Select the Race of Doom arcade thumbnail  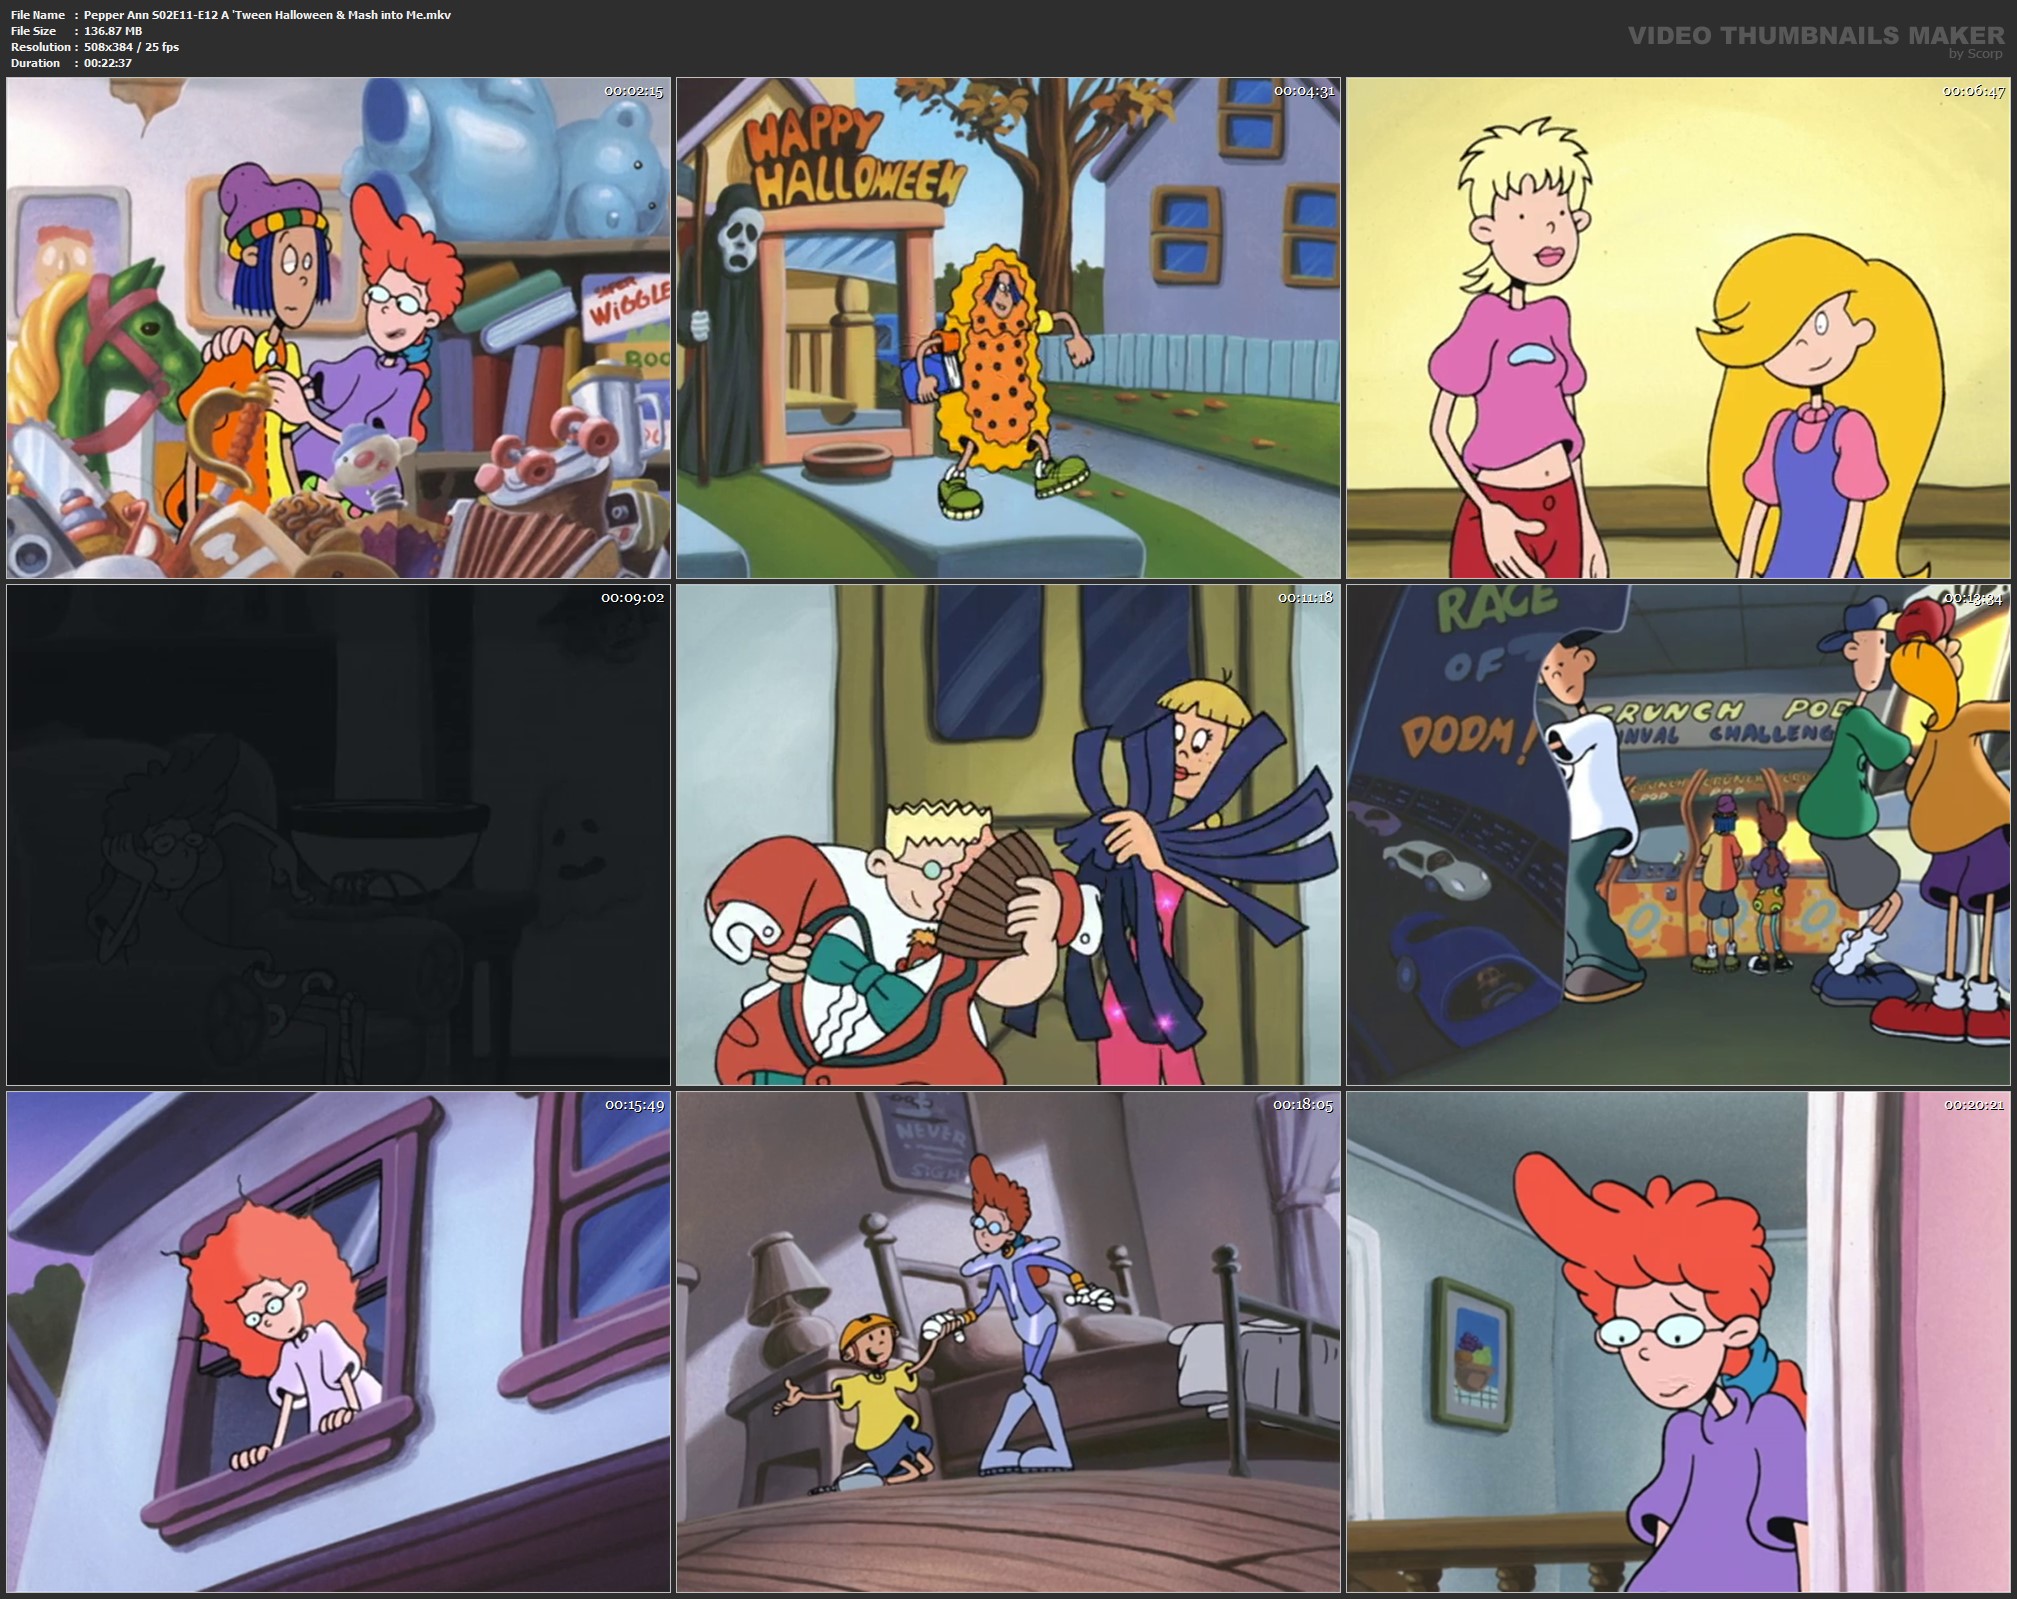(1678, 835)
